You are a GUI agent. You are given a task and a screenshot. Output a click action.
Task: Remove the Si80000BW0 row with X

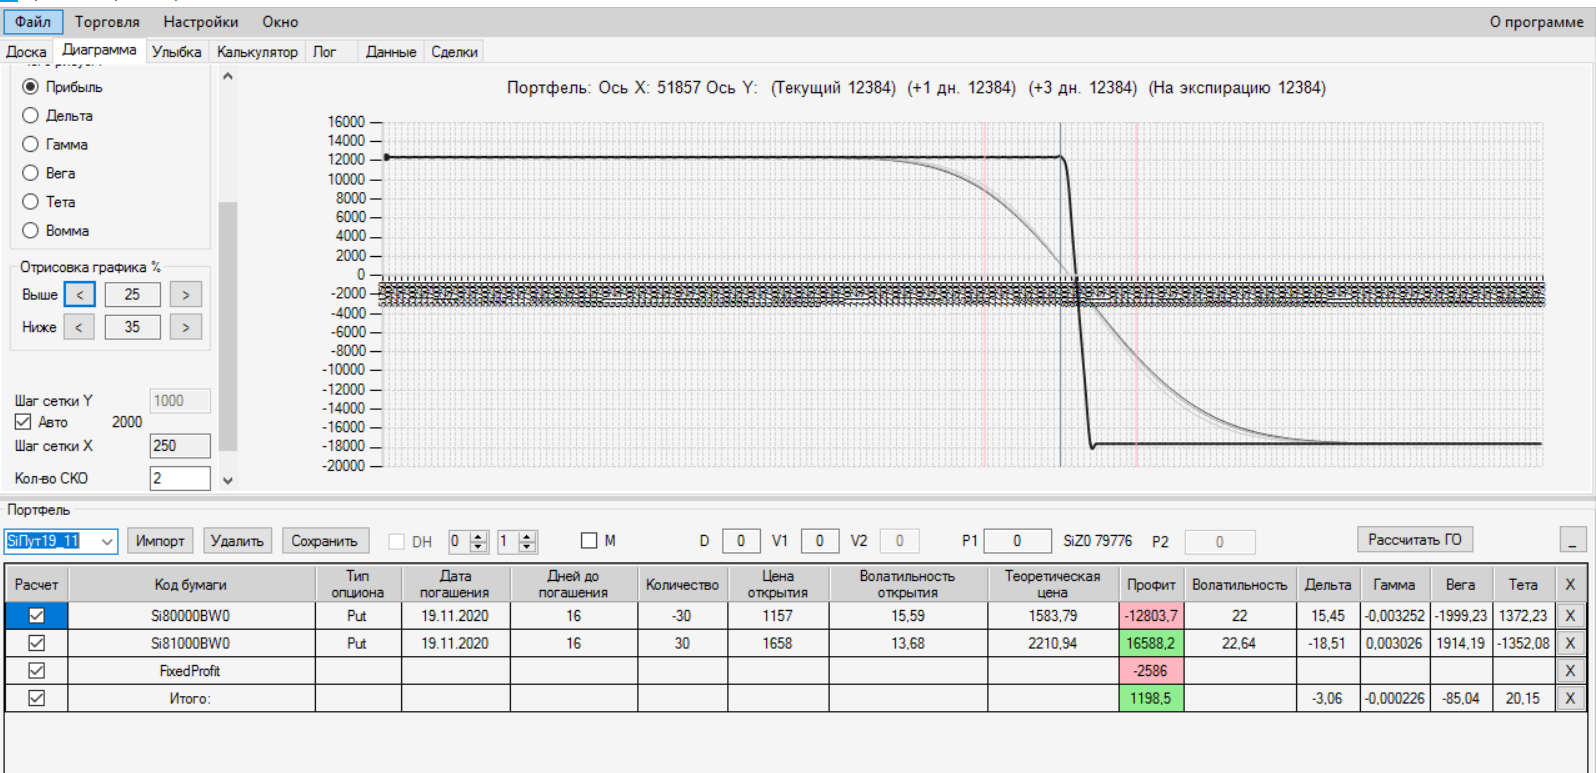pos(1570,616)
